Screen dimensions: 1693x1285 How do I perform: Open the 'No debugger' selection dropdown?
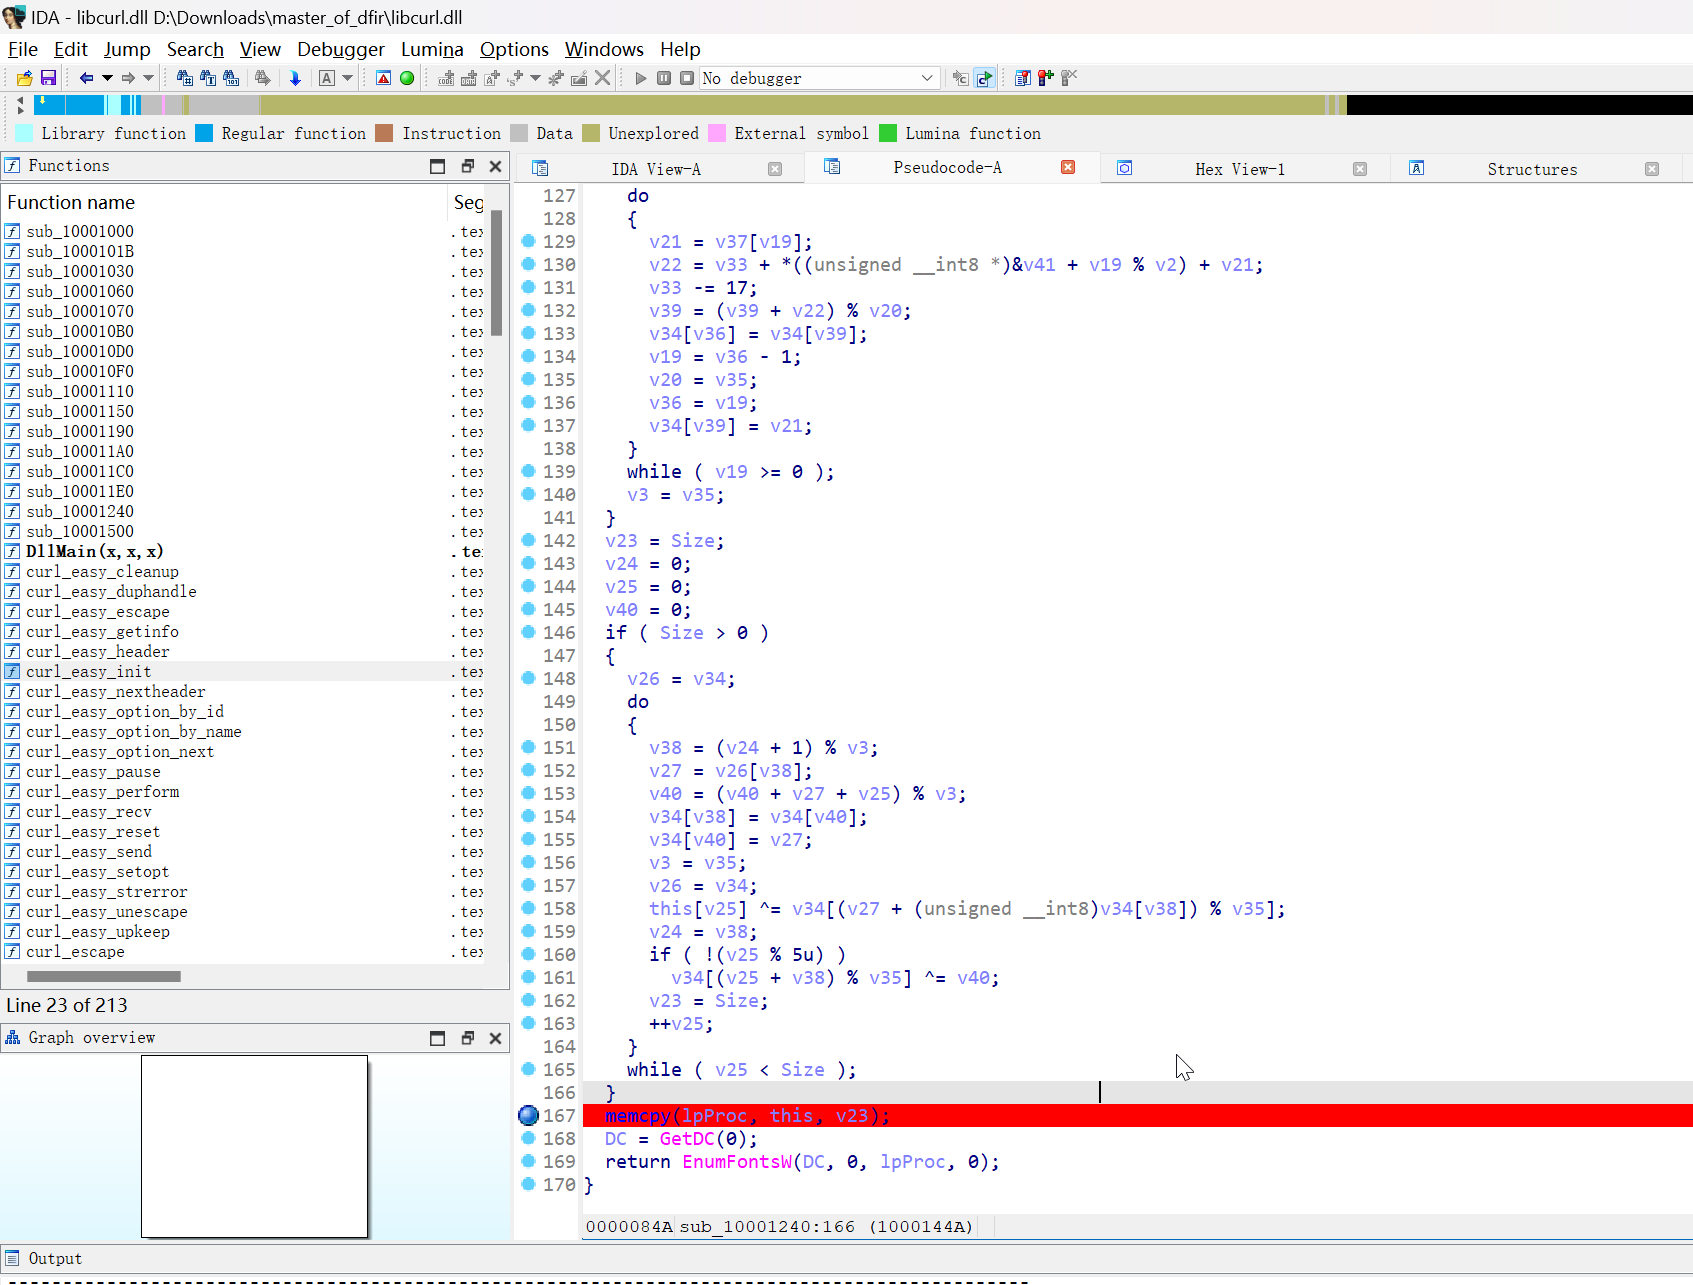(x=819, y=78)
